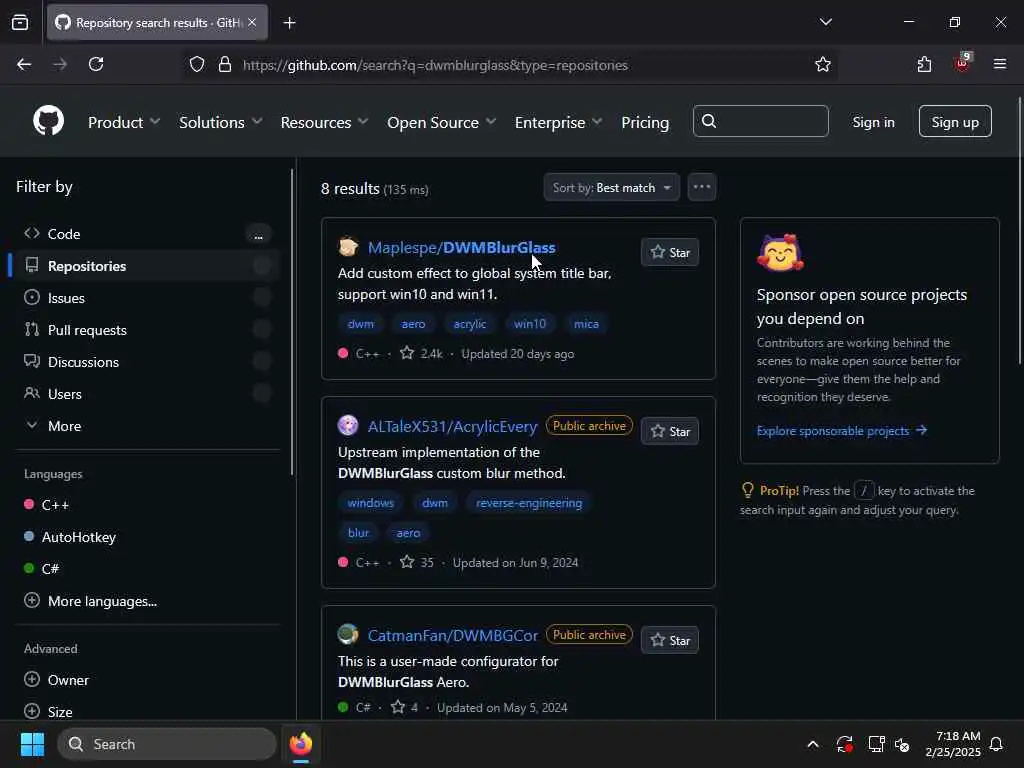Open the Firefox tab overview icon
This screenshot has height=768, width=1024.
click(20, 23)
